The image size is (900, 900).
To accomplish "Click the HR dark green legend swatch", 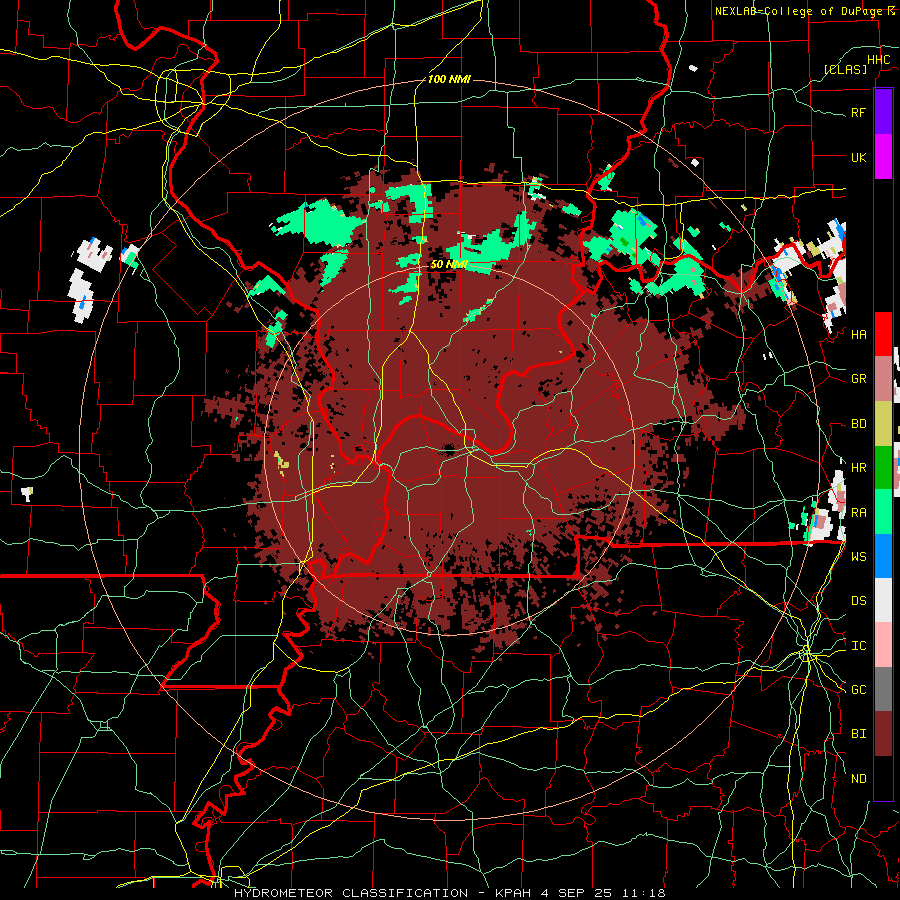I will (883, 468).
